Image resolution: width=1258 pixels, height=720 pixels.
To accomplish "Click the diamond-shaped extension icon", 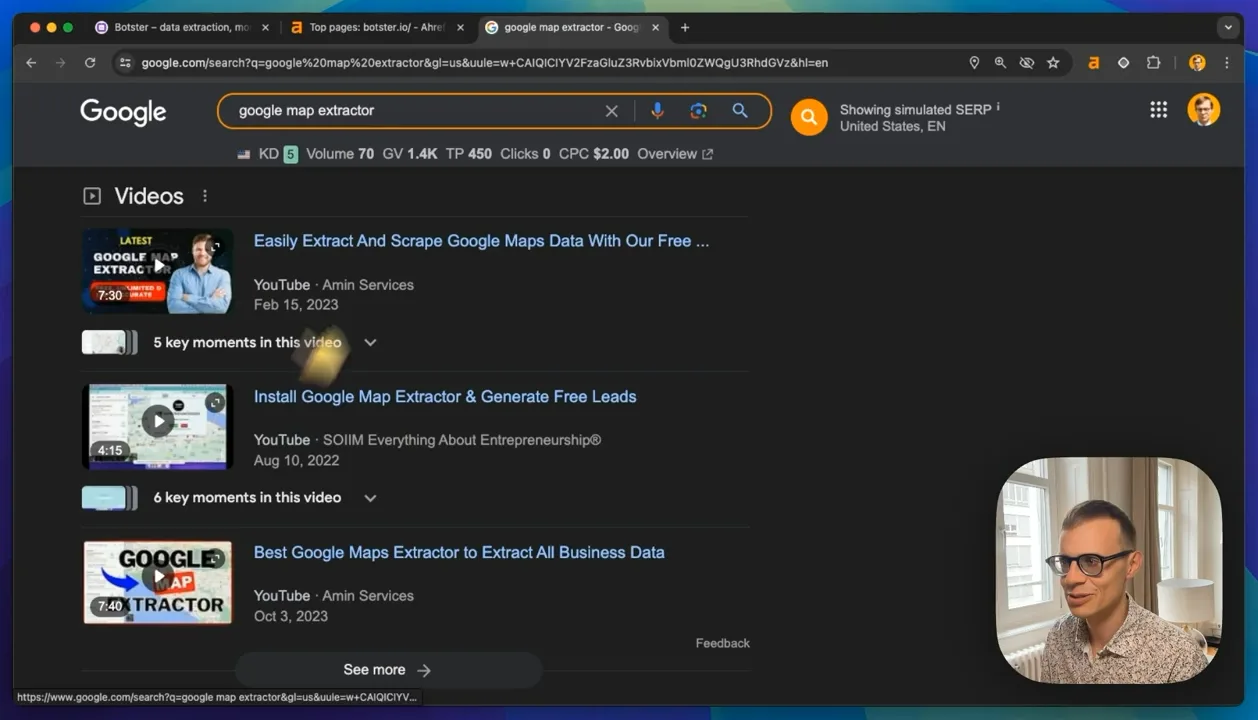I will pos(1123,63).
